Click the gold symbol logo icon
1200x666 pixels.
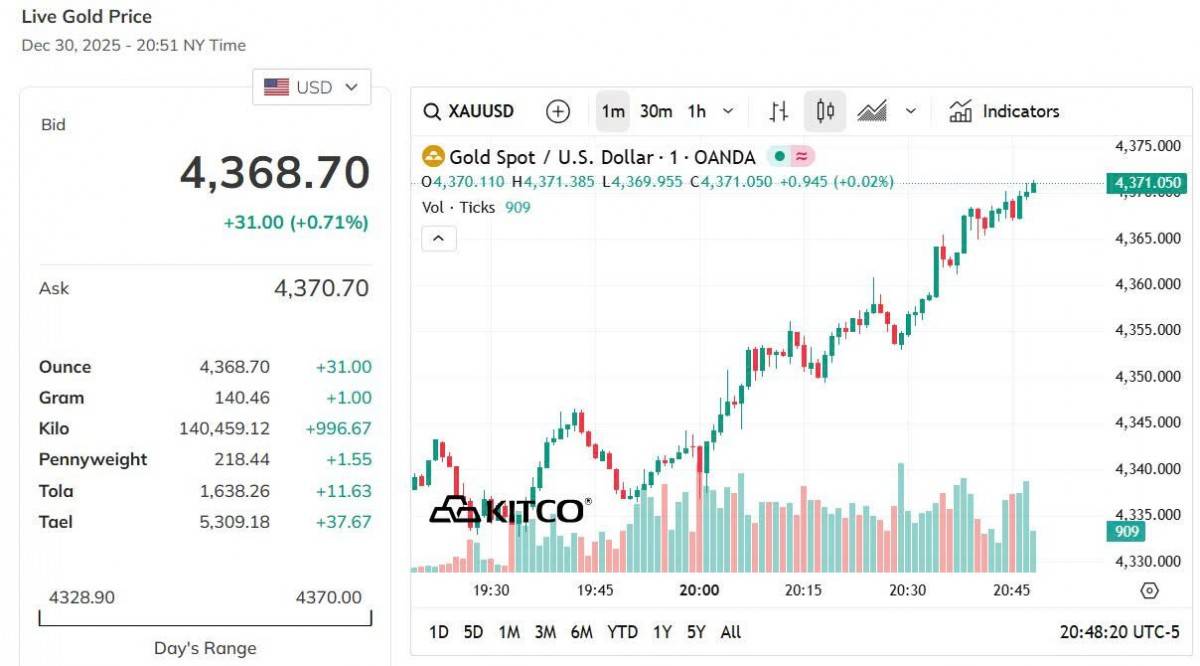pos(433,156)
